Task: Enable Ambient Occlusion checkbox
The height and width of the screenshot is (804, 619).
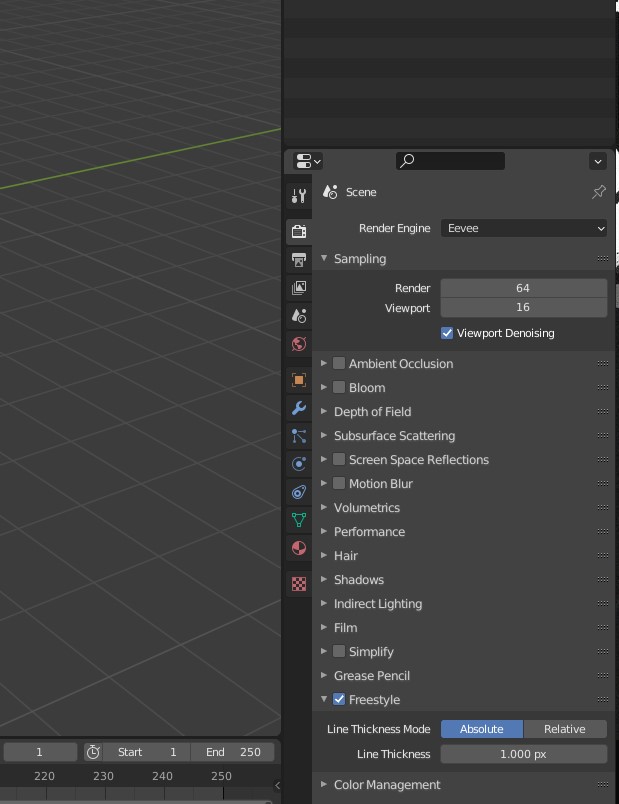Action: pyautogui.click(x=338, y=364)
